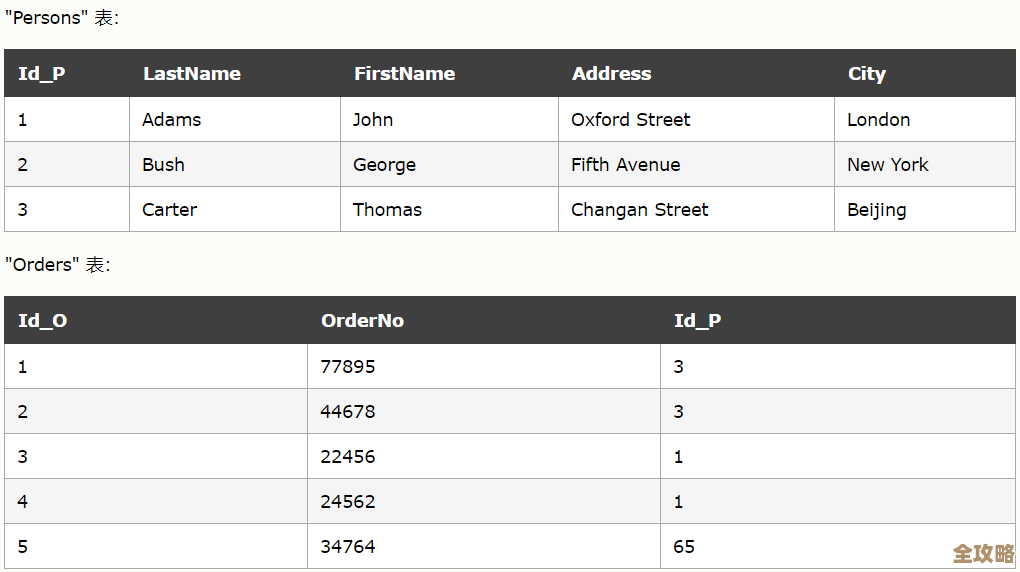Select order number 44678
This screenshot has width=1020, height=572.
coord(348,412)
